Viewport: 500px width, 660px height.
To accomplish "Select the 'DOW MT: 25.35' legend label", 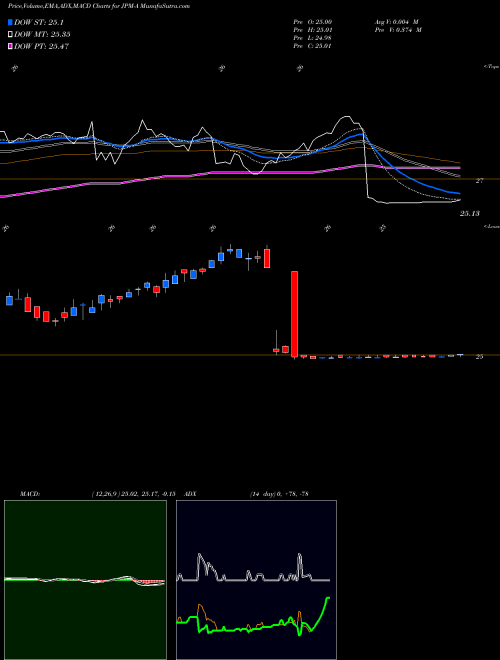I will pos(42,35).
